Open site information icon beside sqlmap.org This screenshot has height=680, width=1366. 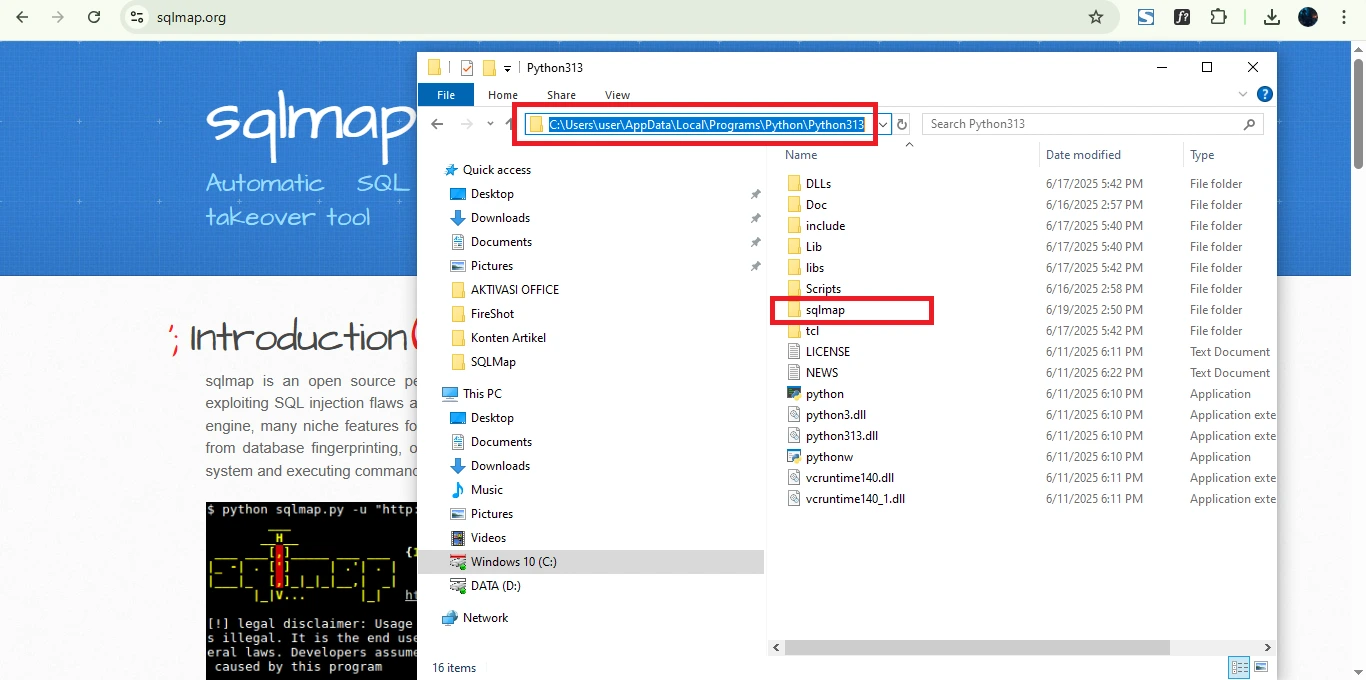click(138, 17)
